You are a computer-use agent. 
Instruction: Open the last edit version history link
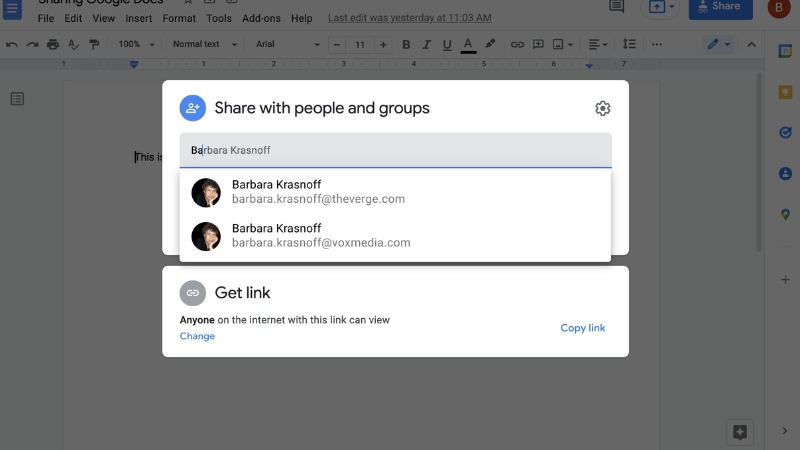pos(410,18)
